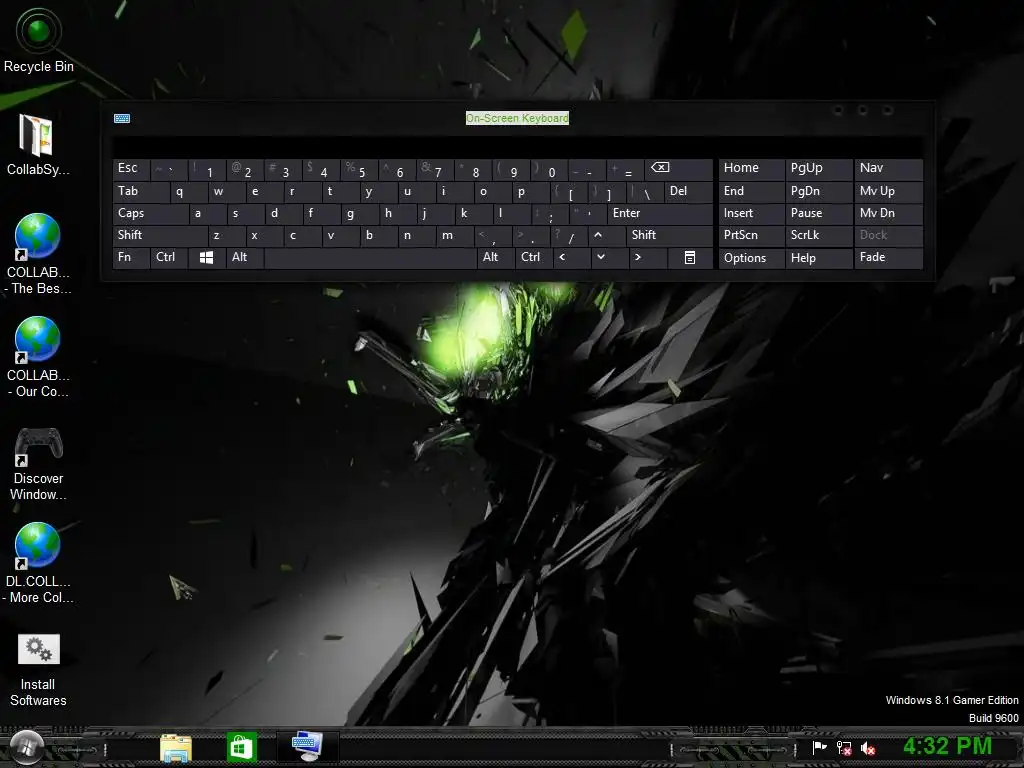The height and width of the screenshot is (768, 1024).
Task: Launch Discover Window... gamepad shortcut
Action: (38, 463)
